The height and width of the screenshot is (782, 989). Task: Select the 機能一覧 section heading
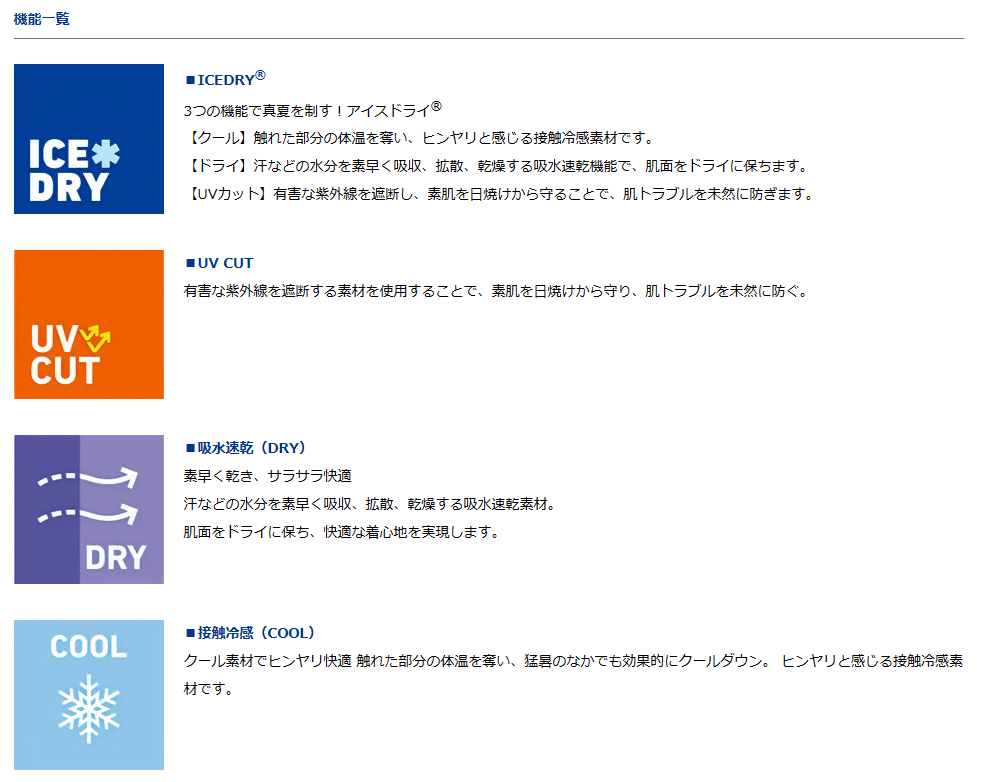tap(42, 19)
